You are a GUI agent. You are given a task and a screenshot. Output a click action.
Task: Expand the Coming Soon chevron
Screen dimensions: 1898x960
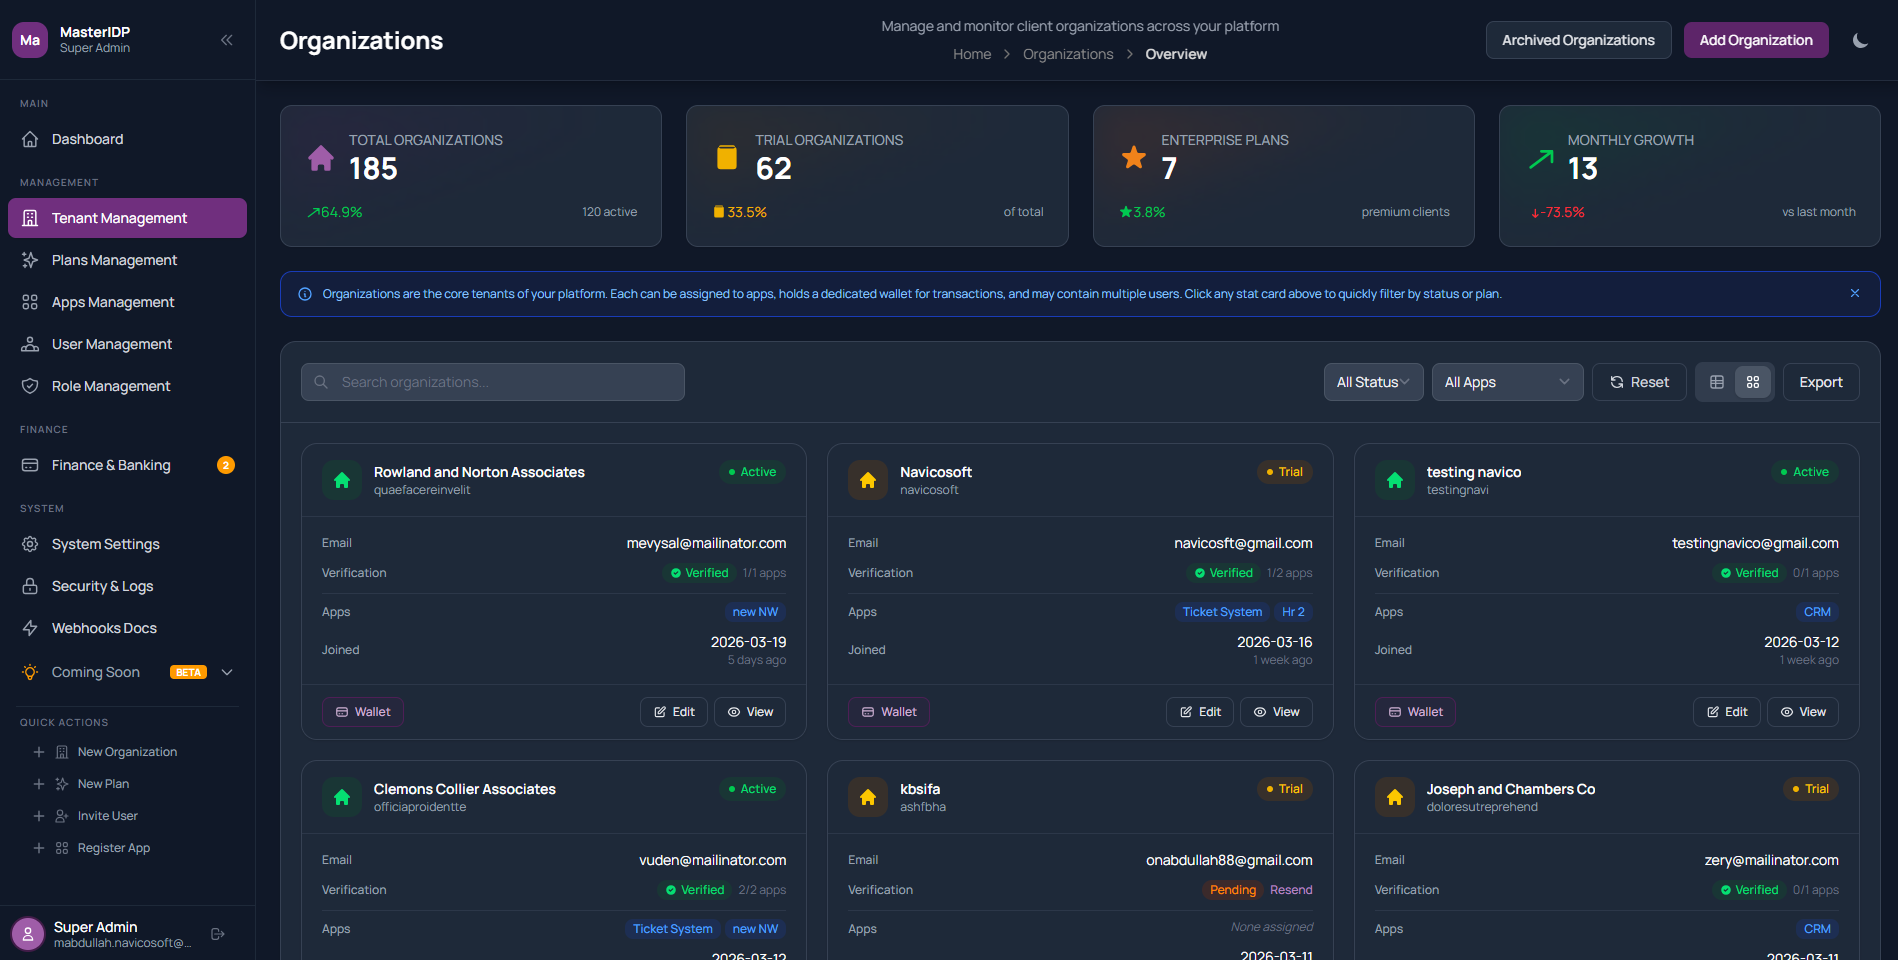(x=227, y=672)
